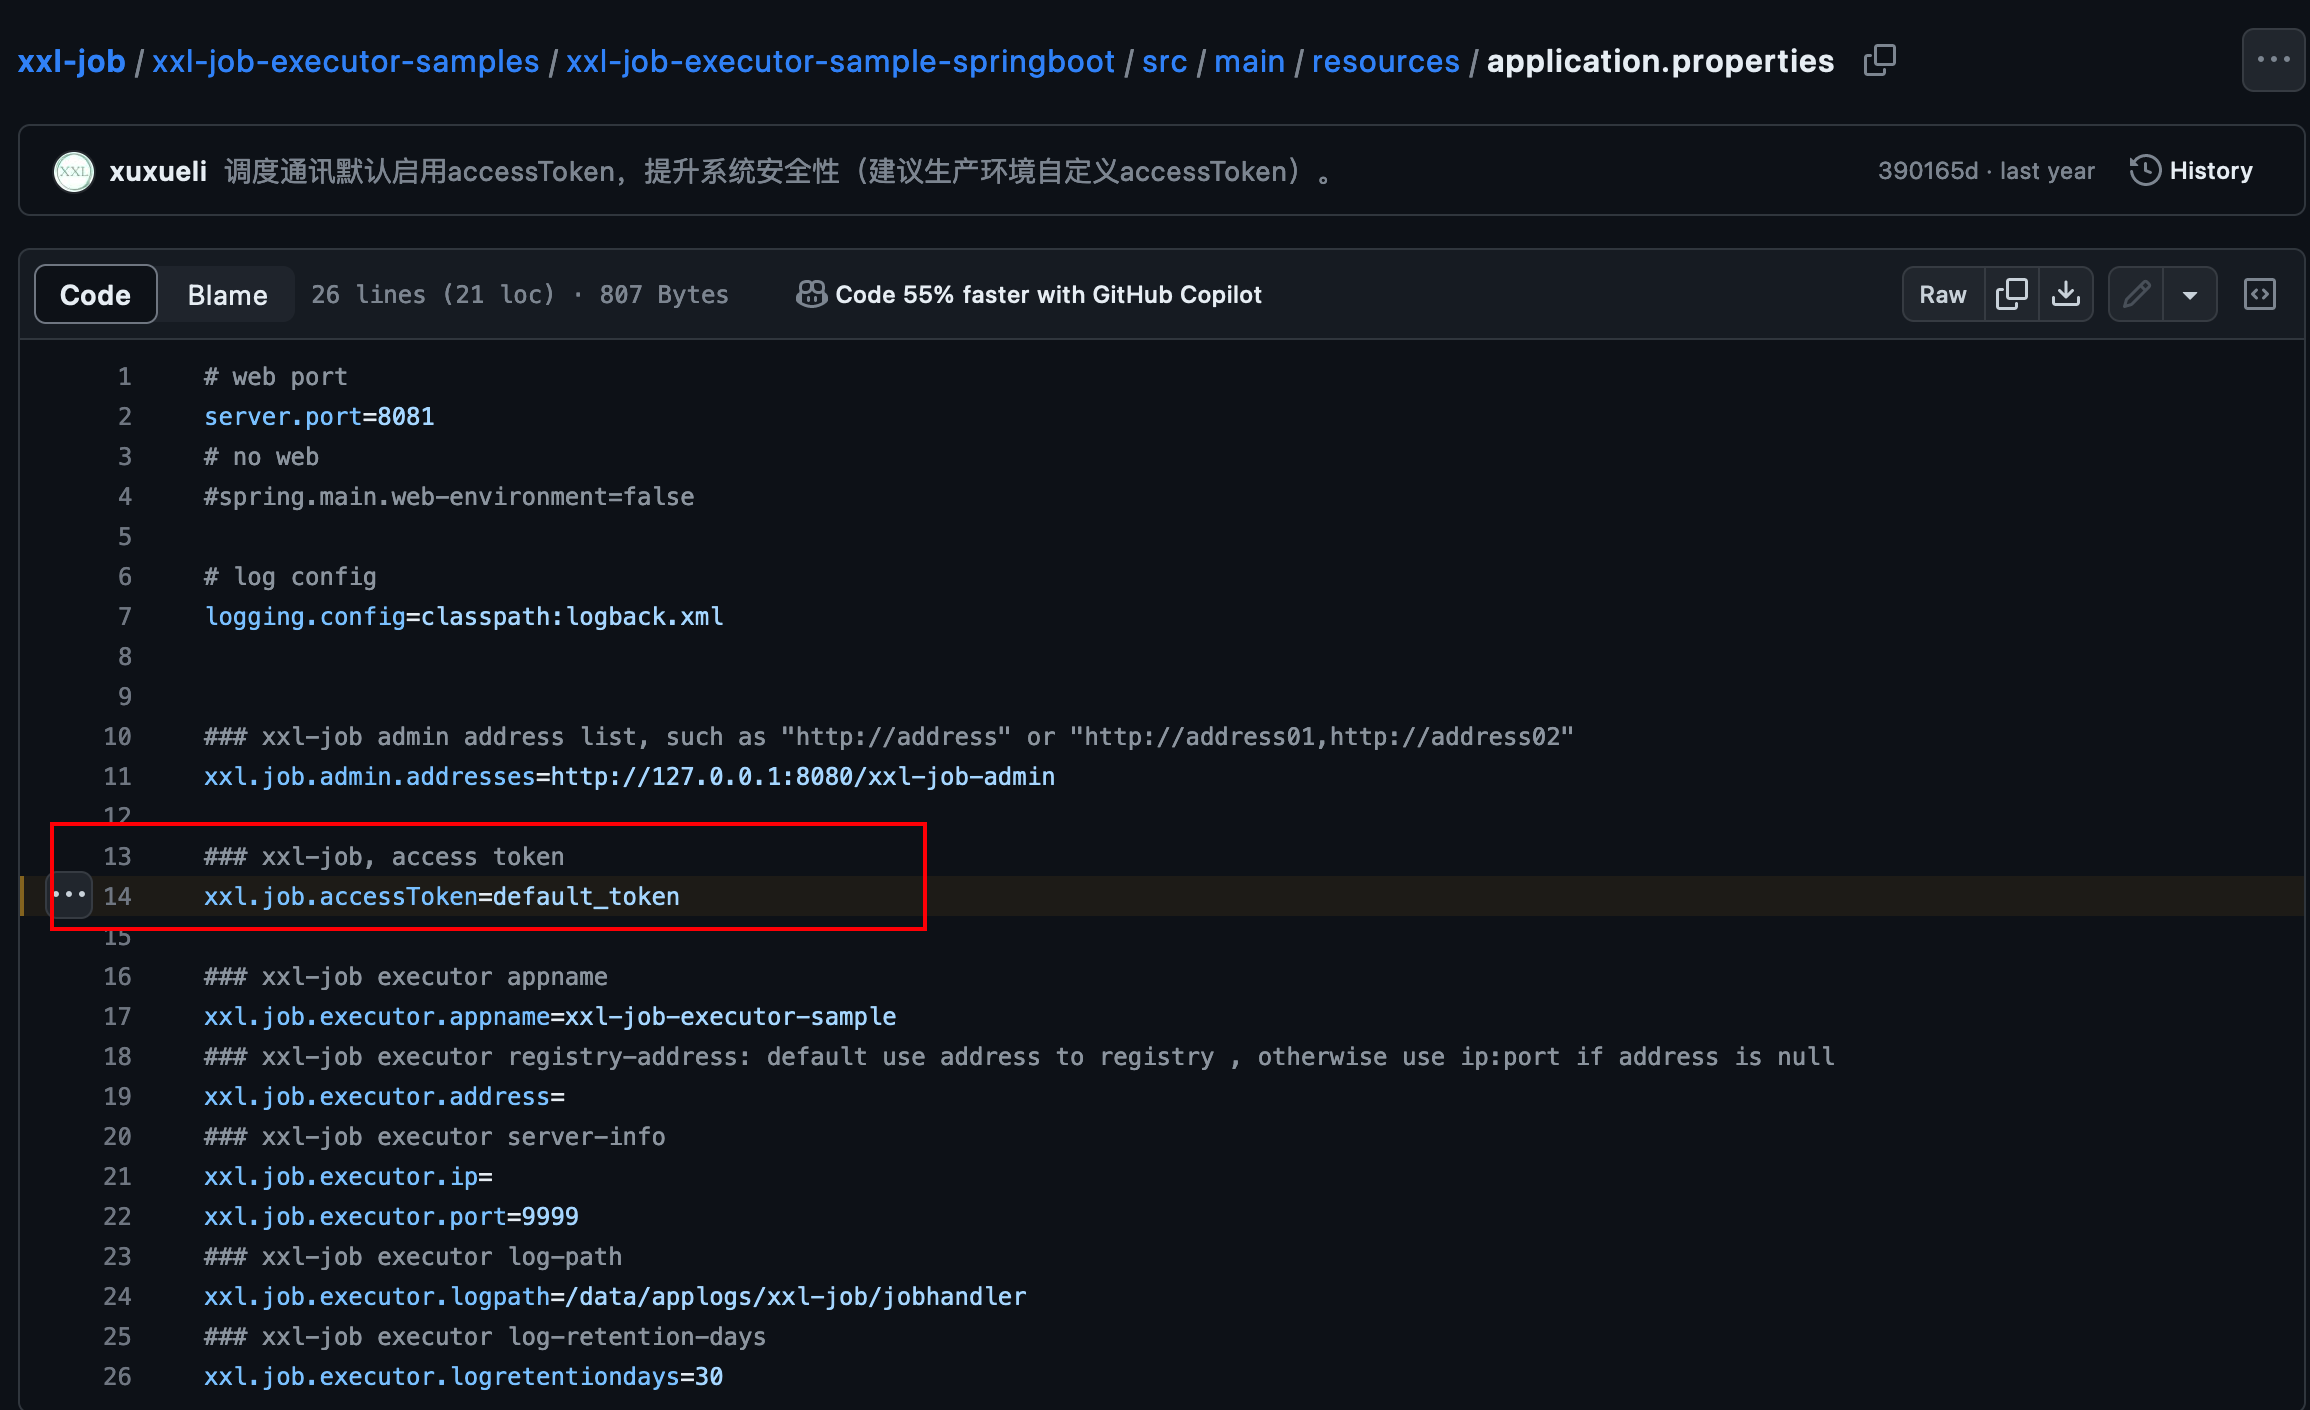Click server.port=8081 text

click(x=319, y=417)
